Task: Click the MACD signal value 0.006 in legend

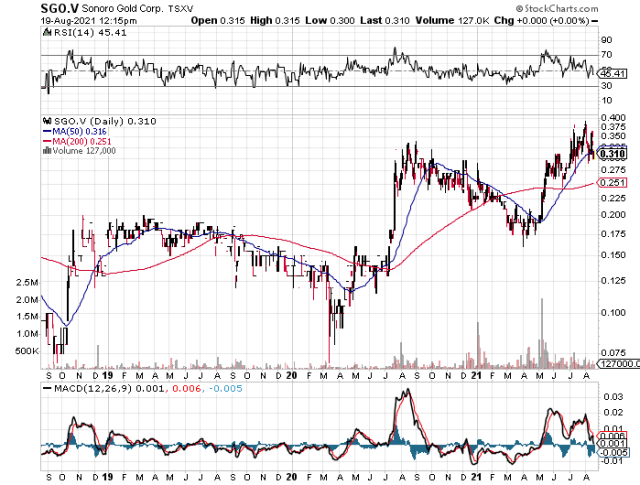Action: pos(187,389)
